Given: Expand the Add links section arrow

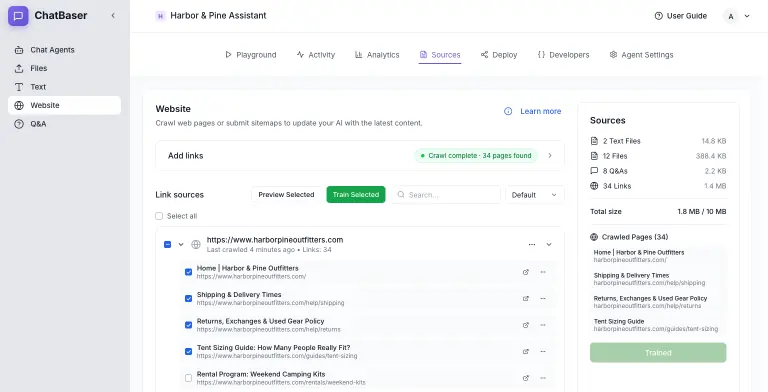Looking at the screenshot, I should coord(550,155).
